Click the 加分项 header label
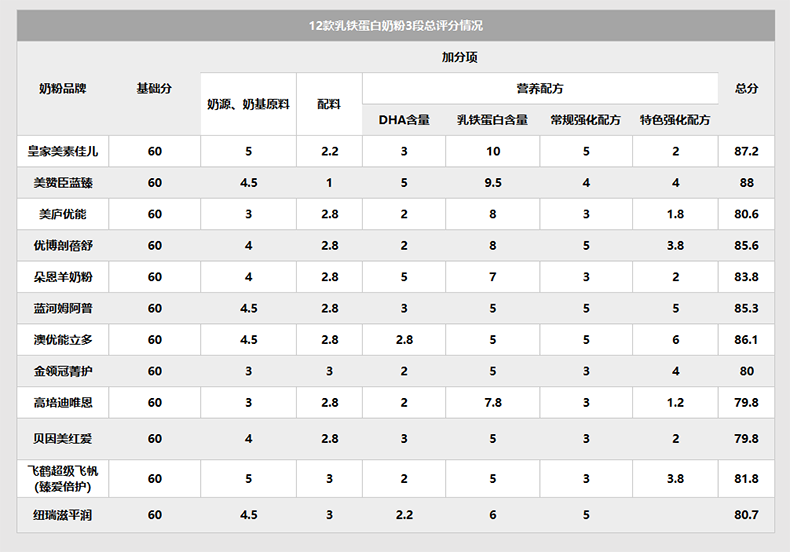790x552 pixels. [459, 57]
